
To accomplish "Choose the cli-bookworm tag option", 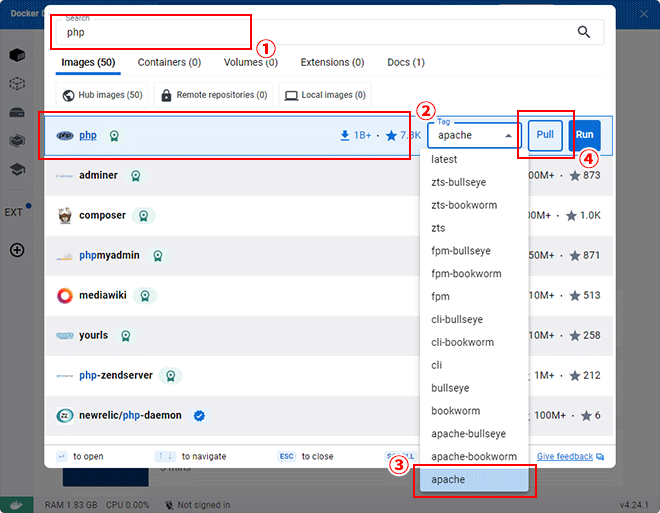I will [474, 342].
